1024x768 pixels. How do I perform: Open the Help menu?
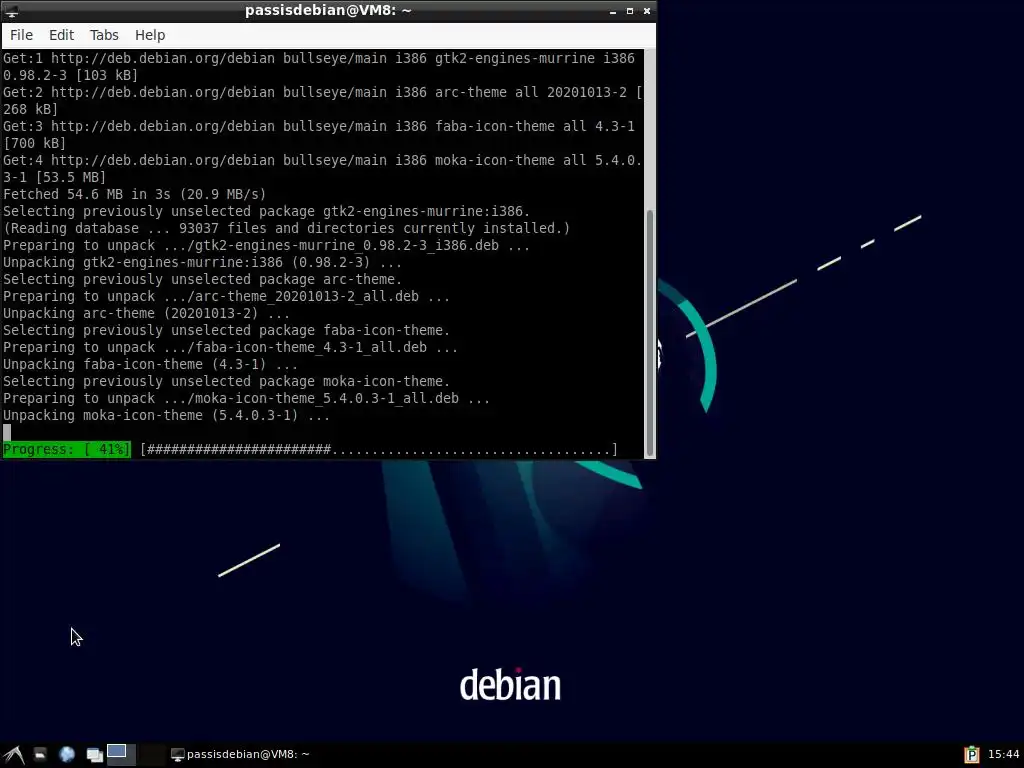(150, 35)
